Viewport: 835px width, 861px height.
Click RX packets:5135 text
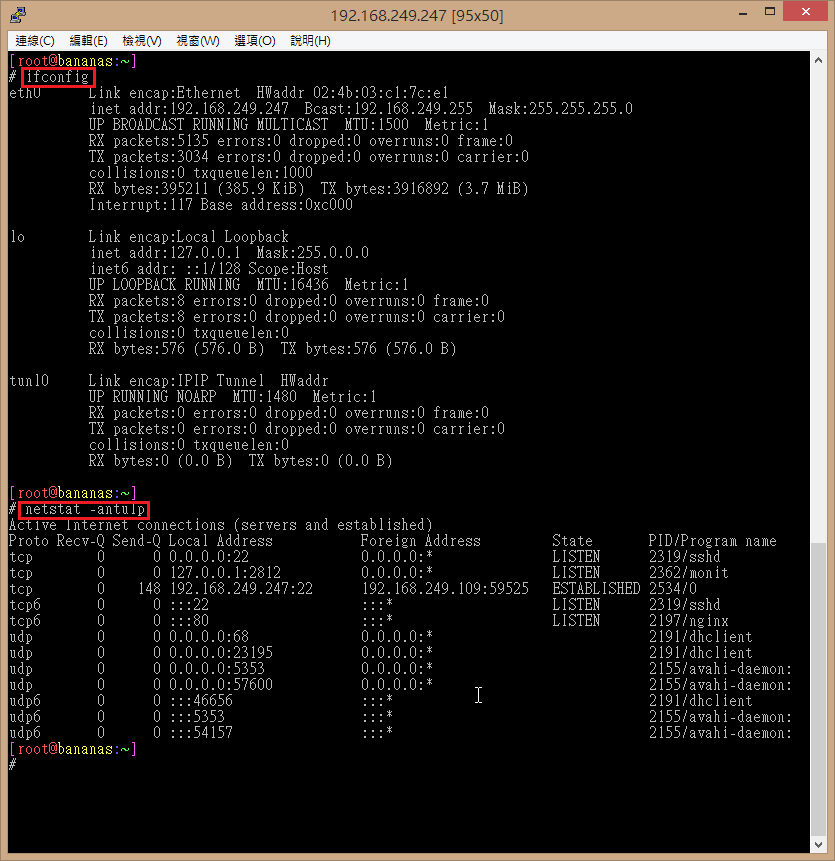(x=149, y=141)
